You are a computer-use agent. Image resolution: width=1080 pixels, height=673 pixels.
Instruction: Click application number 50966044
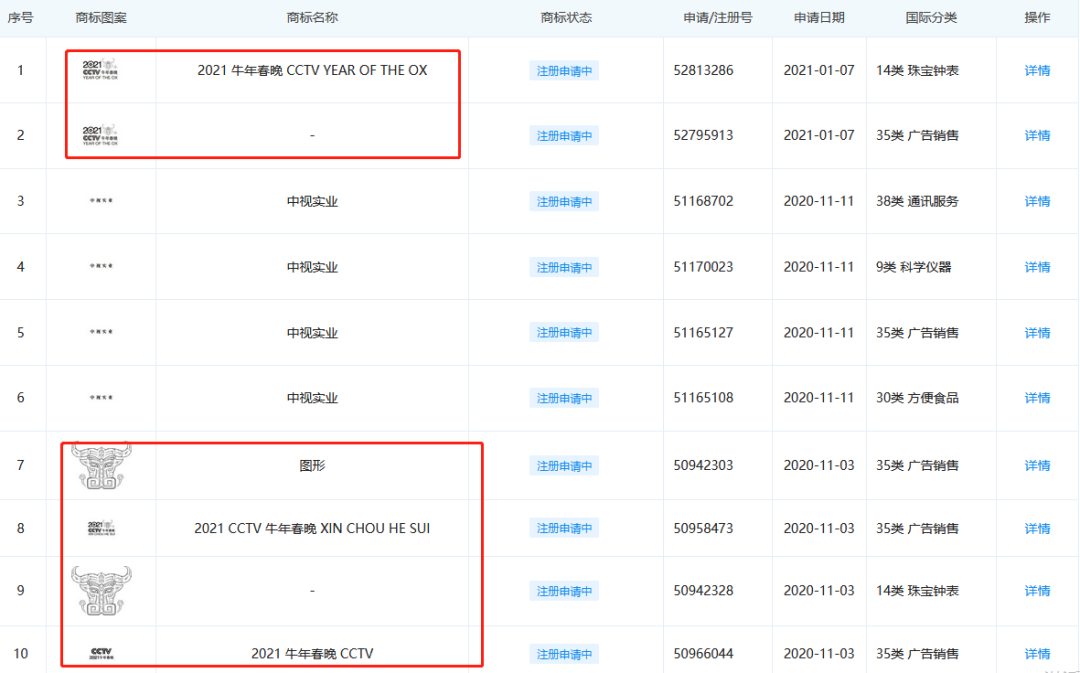[703, 654]
